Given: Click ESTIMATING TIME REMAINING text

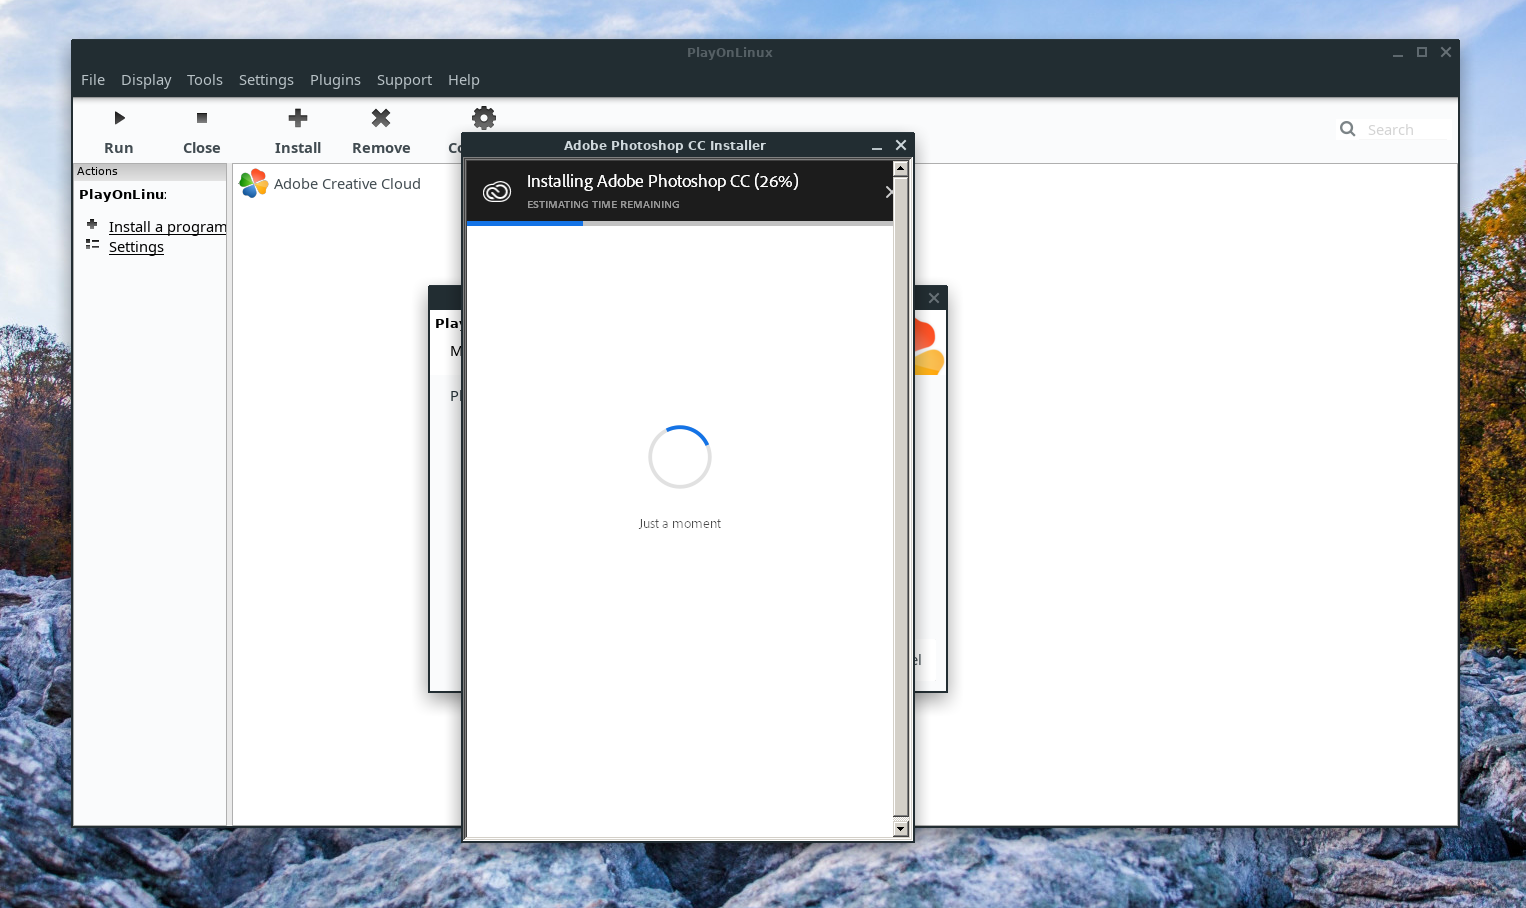Looking at the screenshot, I should 603,205.
